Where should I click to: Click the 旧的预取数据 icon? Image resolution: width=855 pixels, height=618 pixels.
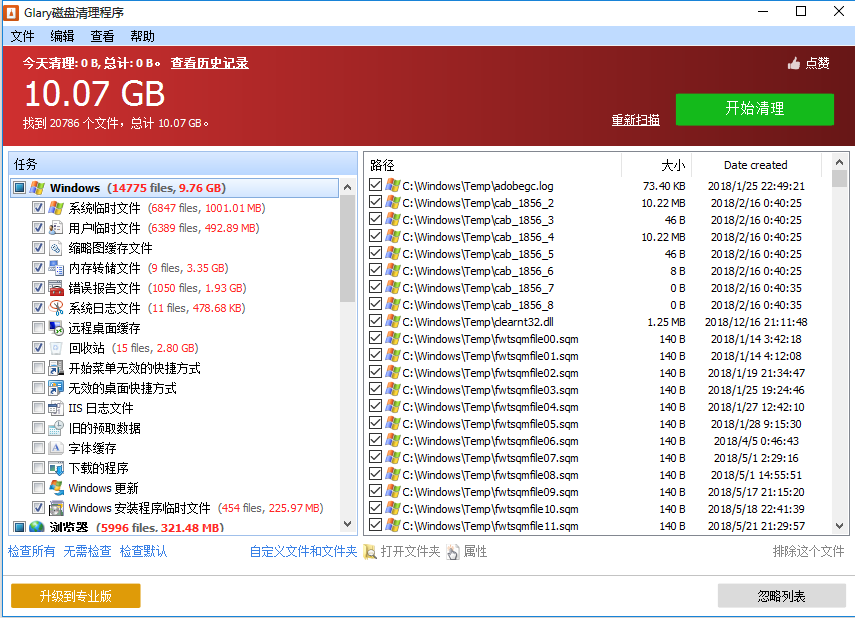(56, 428)
